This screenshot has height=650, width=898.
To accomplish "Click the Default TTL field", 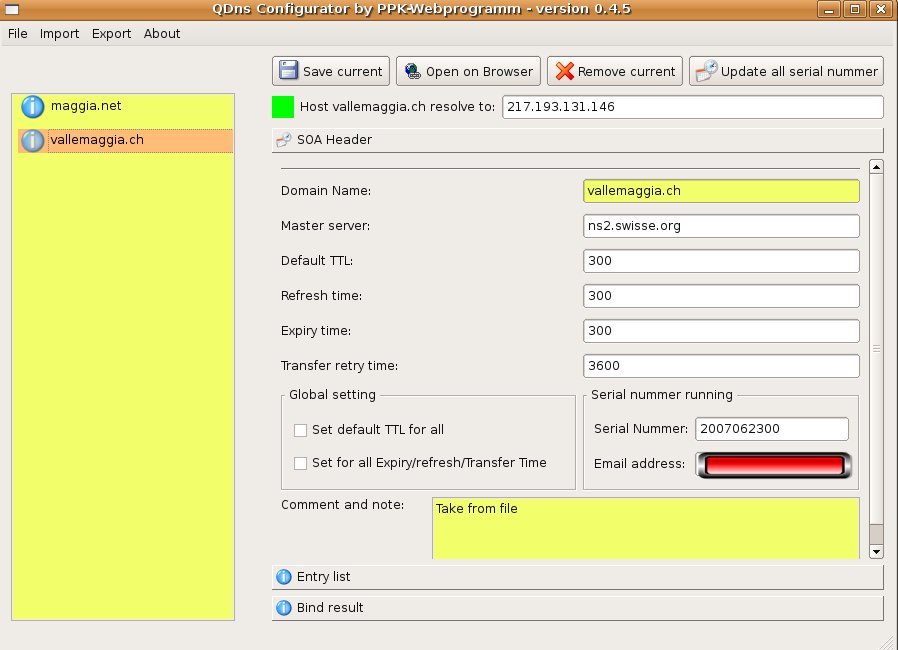I will [x=722, y=261].
